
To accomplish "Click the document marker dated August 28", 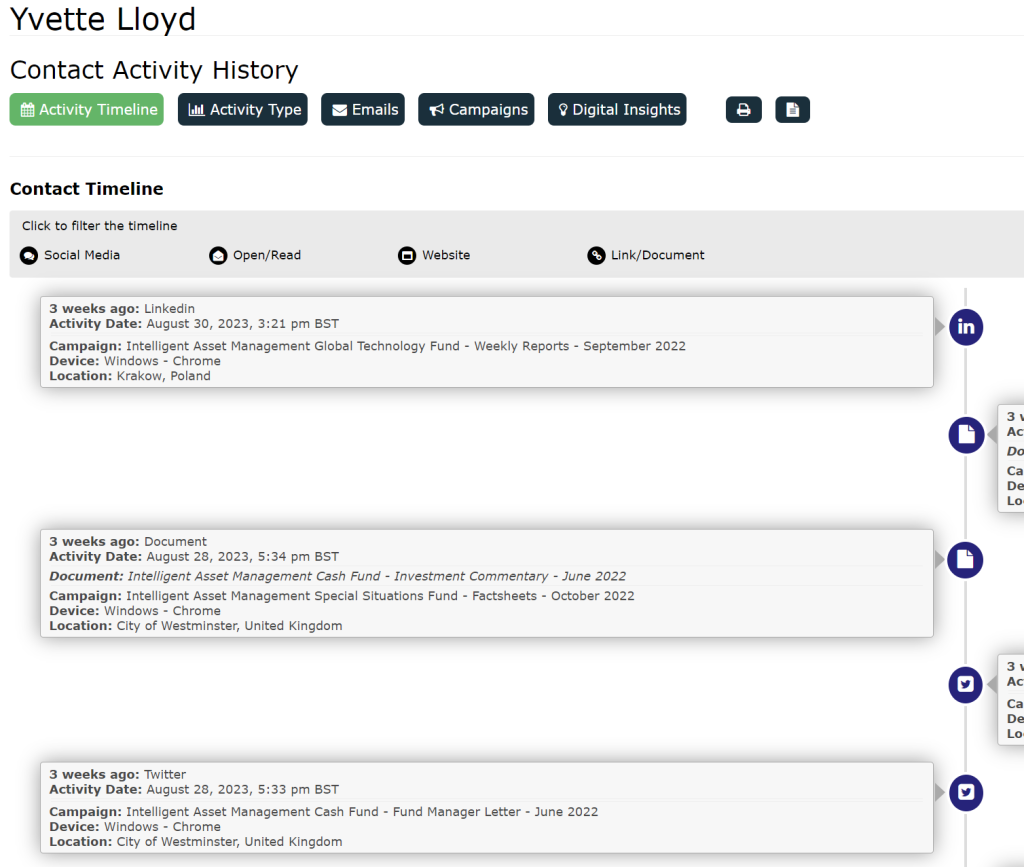I will click(x=965, y=560).
